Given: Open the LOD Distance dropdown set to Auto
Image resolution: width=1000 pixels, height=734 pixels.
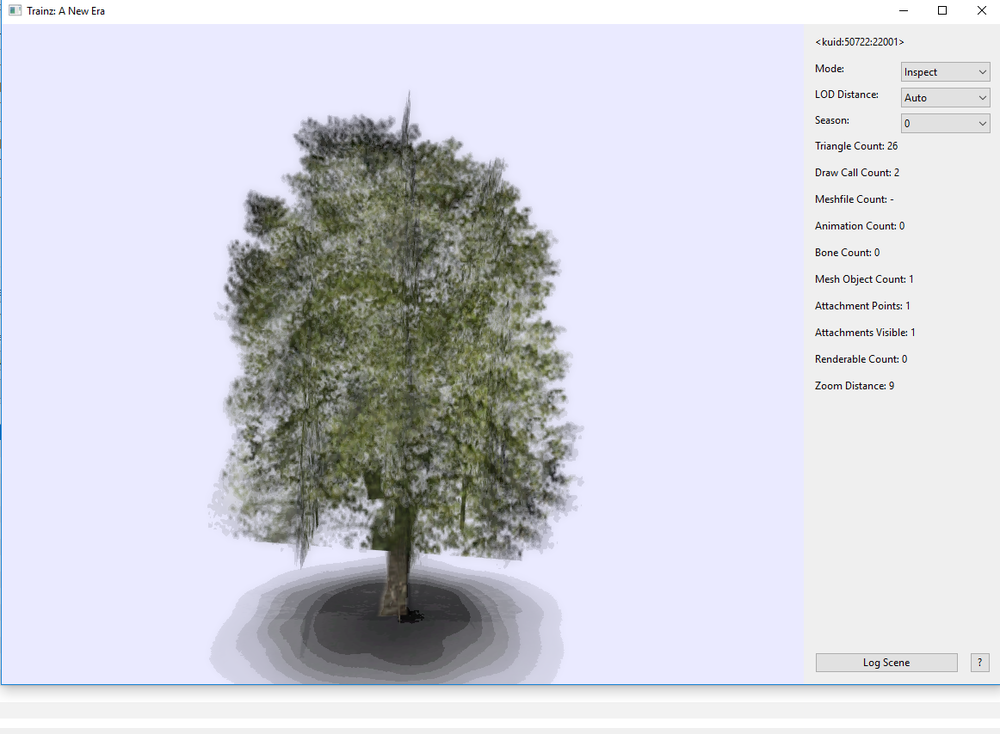Looking at the screenshot, I should tap(945, 98).
